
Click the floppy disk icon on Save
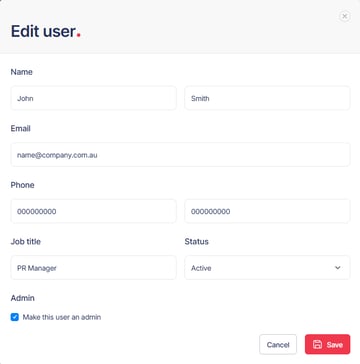[318, 345]
